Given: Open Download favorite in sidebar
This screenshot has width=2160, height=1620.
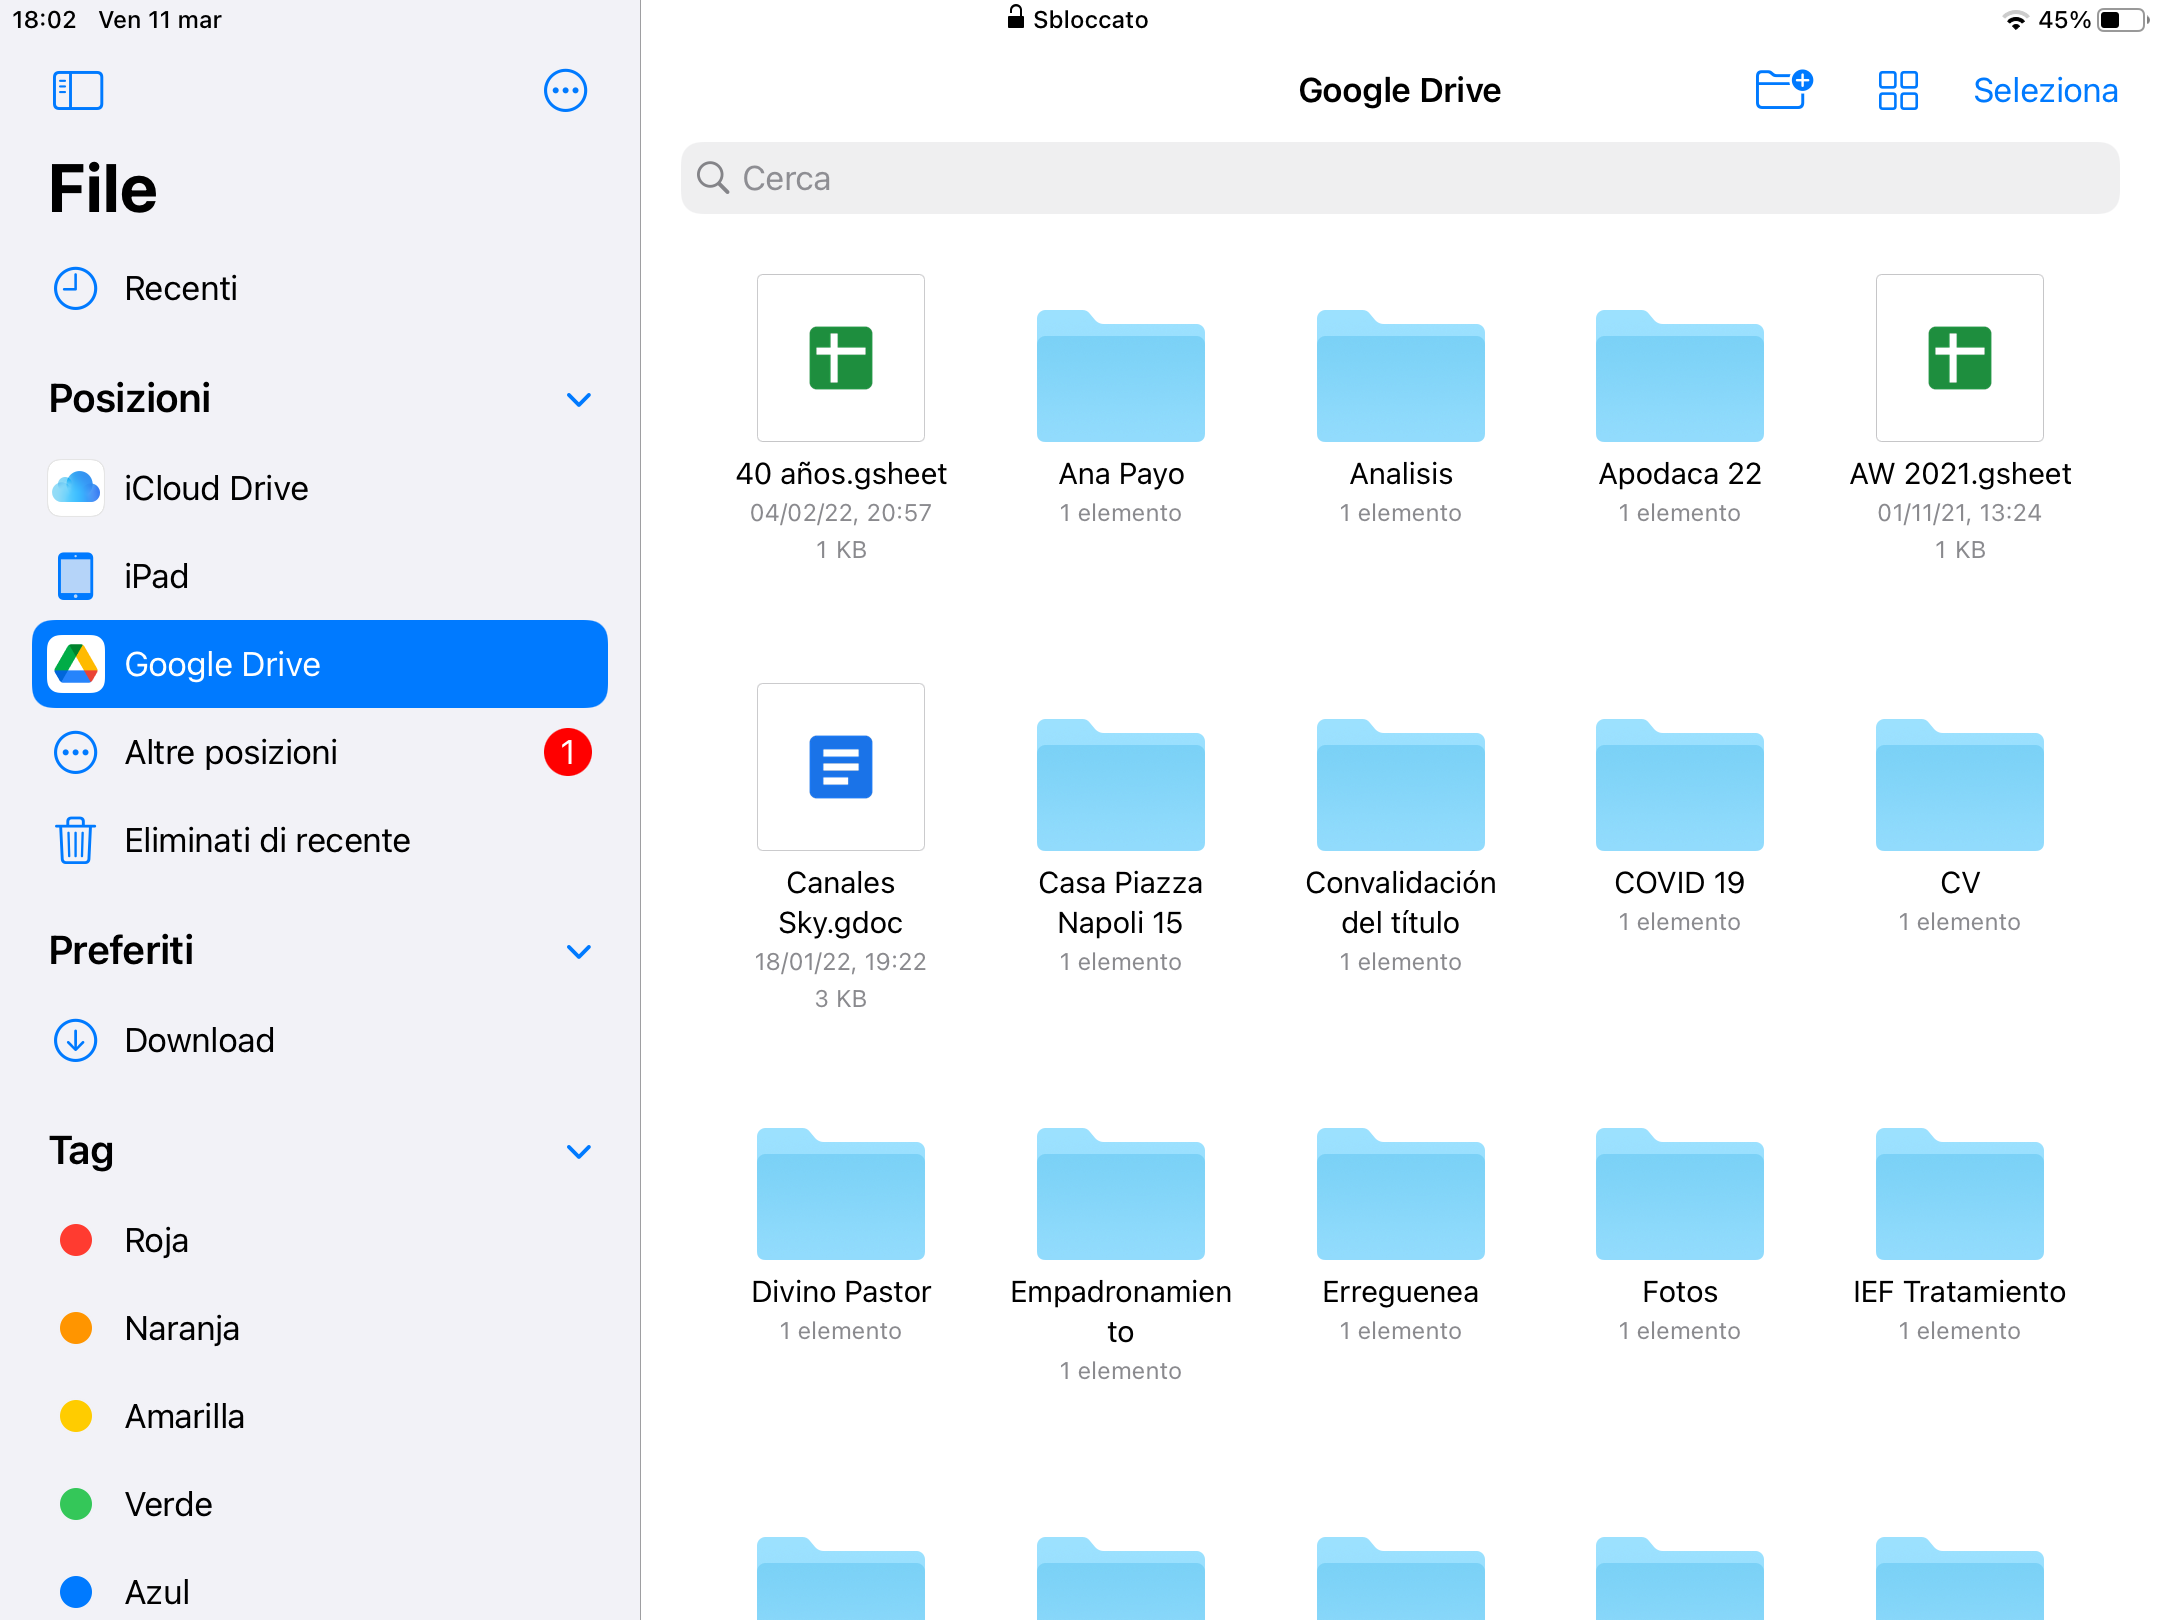Looking at the screenshot, I should [198, 1040].
